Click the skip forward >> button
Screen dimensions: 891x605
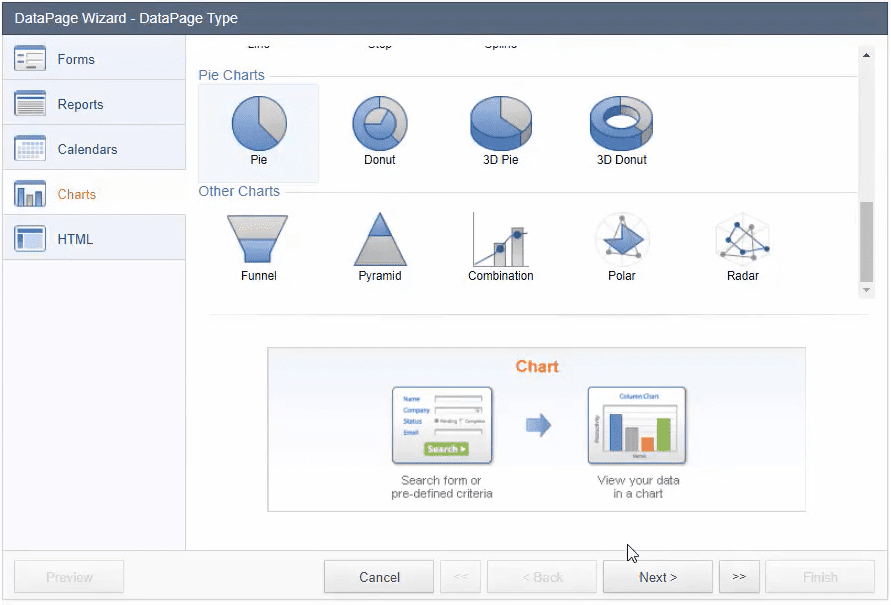tap(739, 577)
